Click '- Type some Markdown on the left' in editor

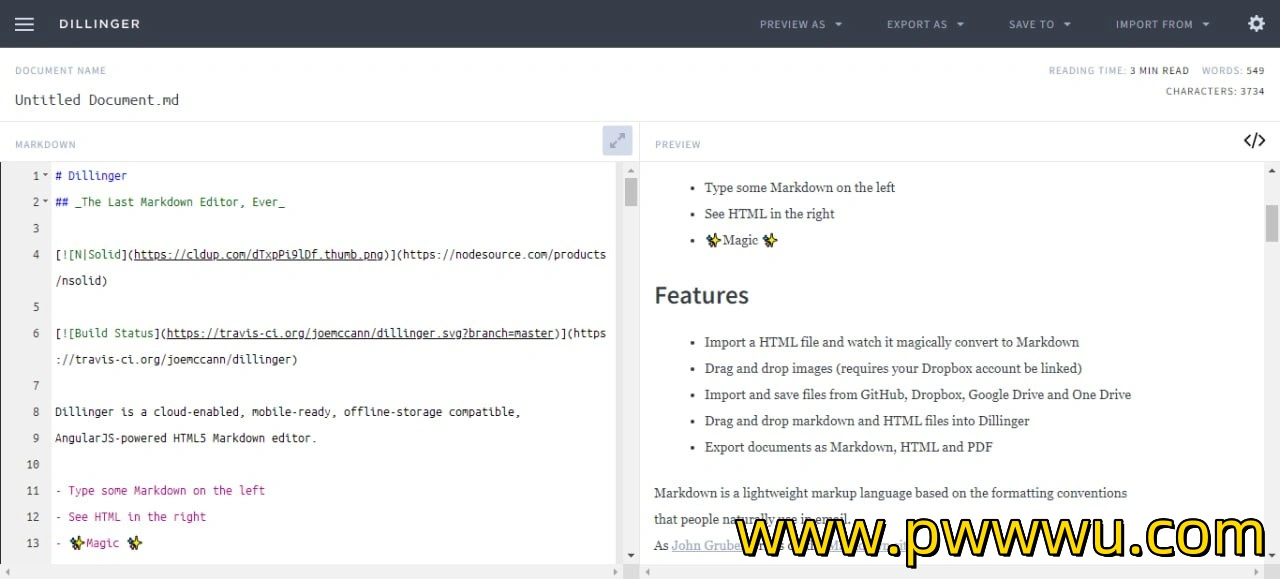click(160, 491)
